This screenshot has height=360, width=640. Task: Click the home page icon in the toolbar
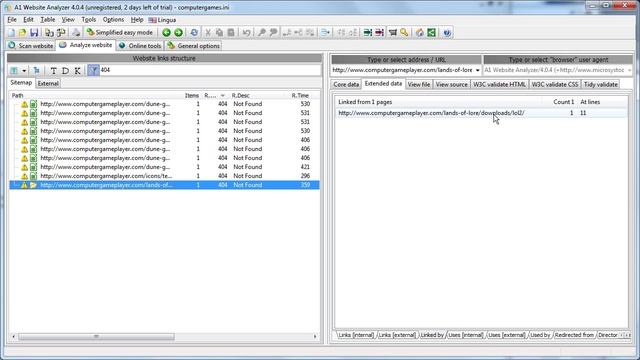[420, 33]
